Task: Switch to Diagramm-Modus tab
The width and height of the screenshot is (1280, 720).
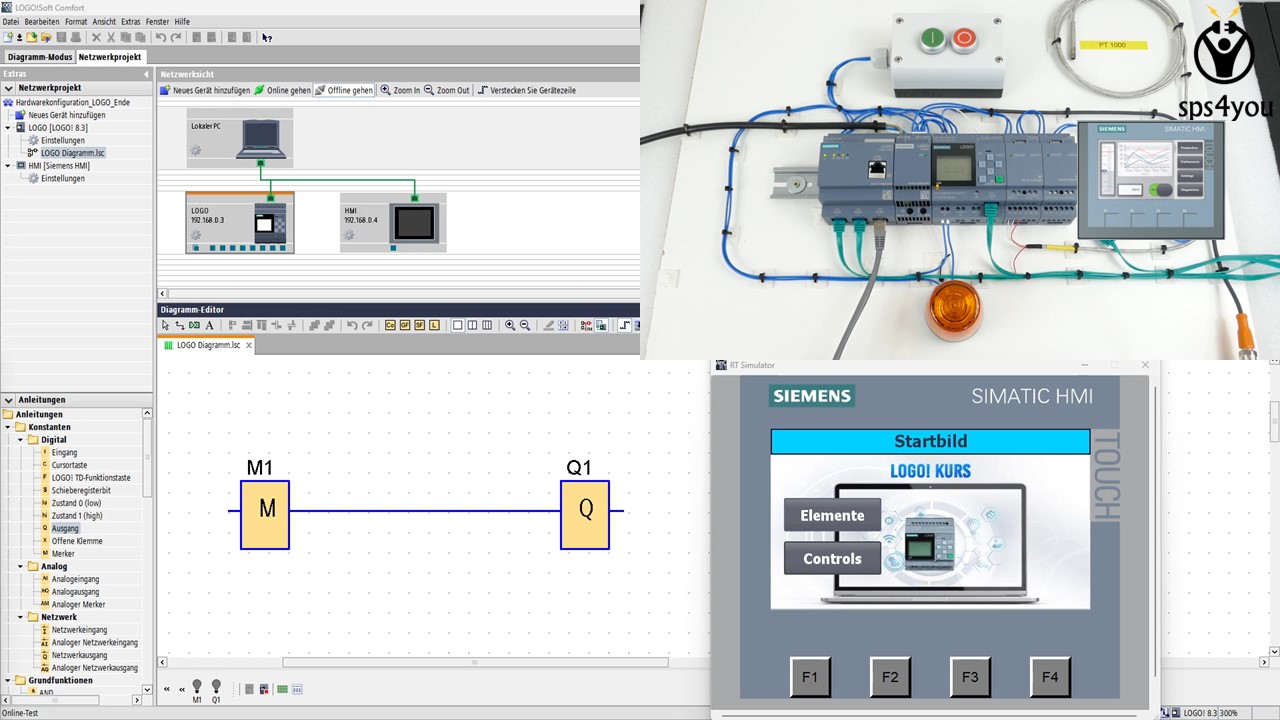Action: (x=39, y=57)
